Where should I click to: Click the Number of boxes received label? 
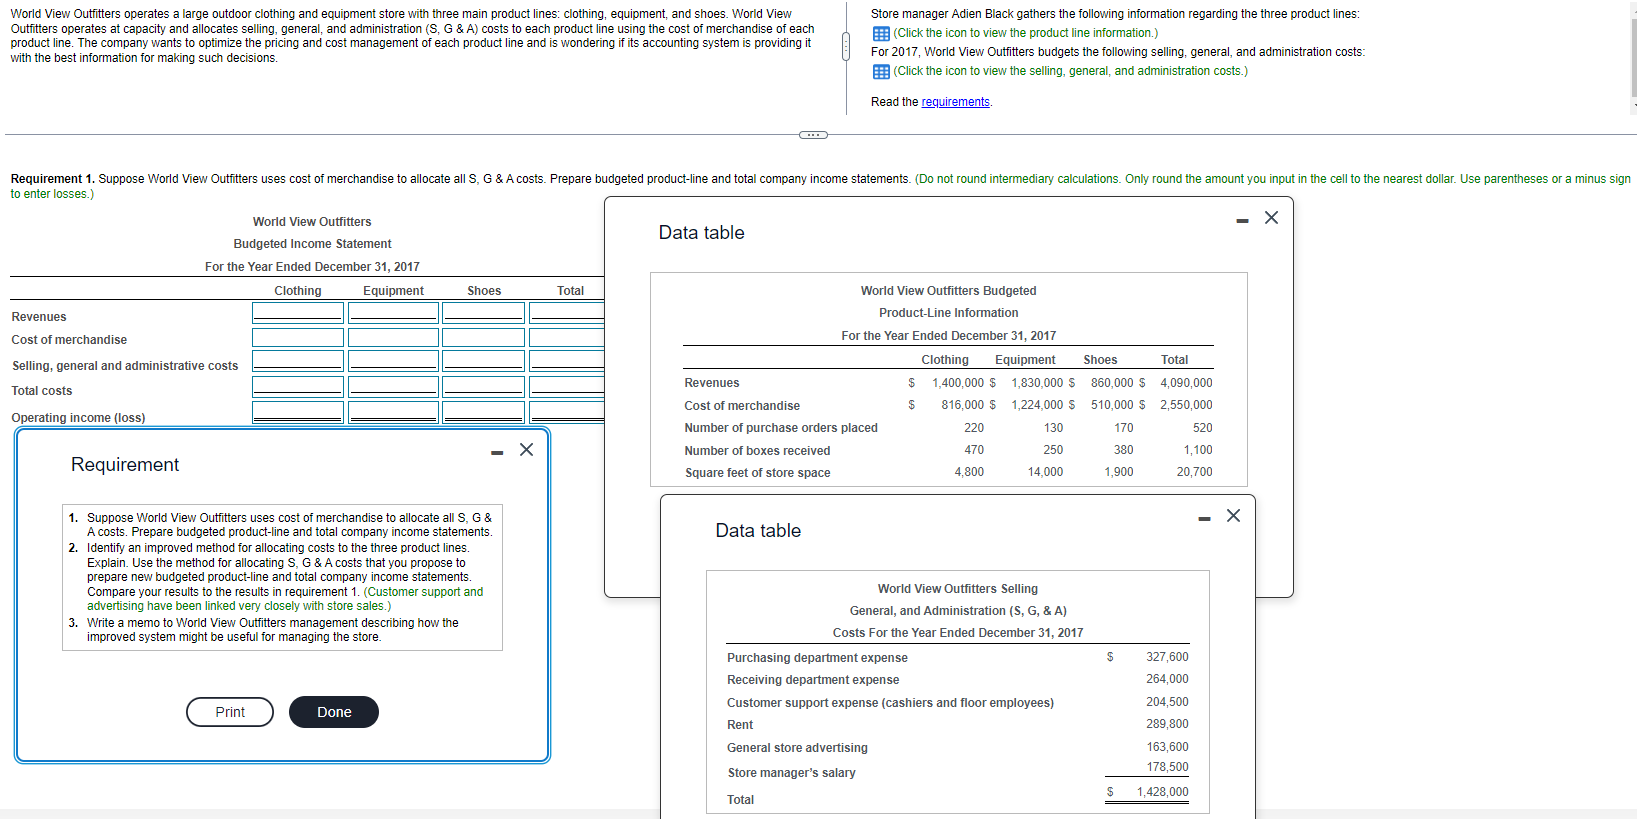[x=757, y=451]
